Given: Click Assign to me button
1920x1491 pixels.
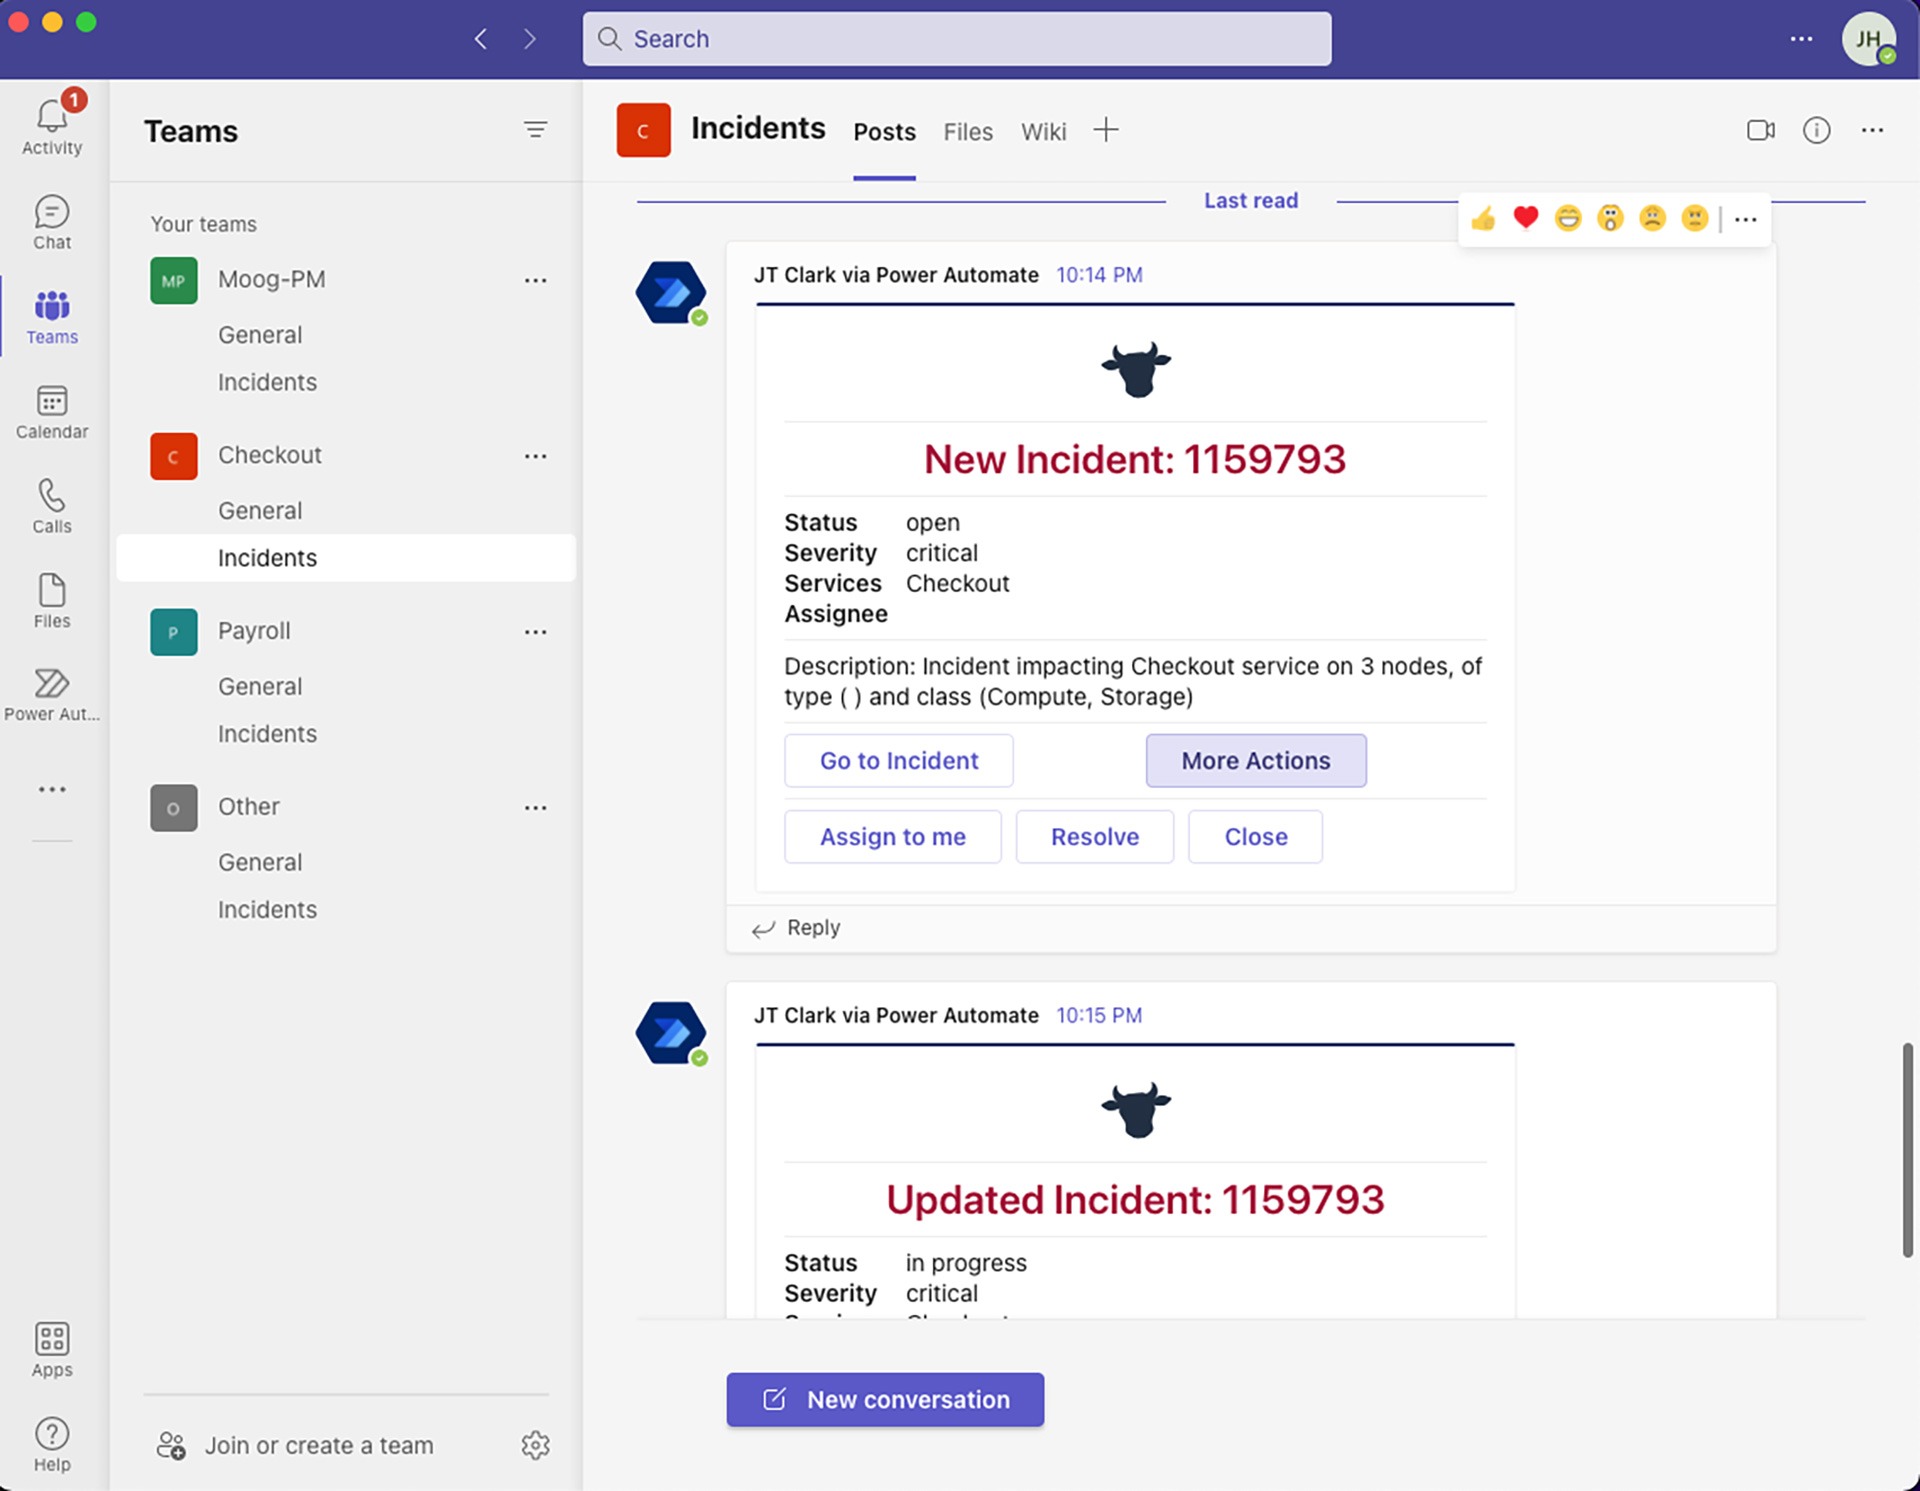Looking at the screenshot, I should 893,837.
